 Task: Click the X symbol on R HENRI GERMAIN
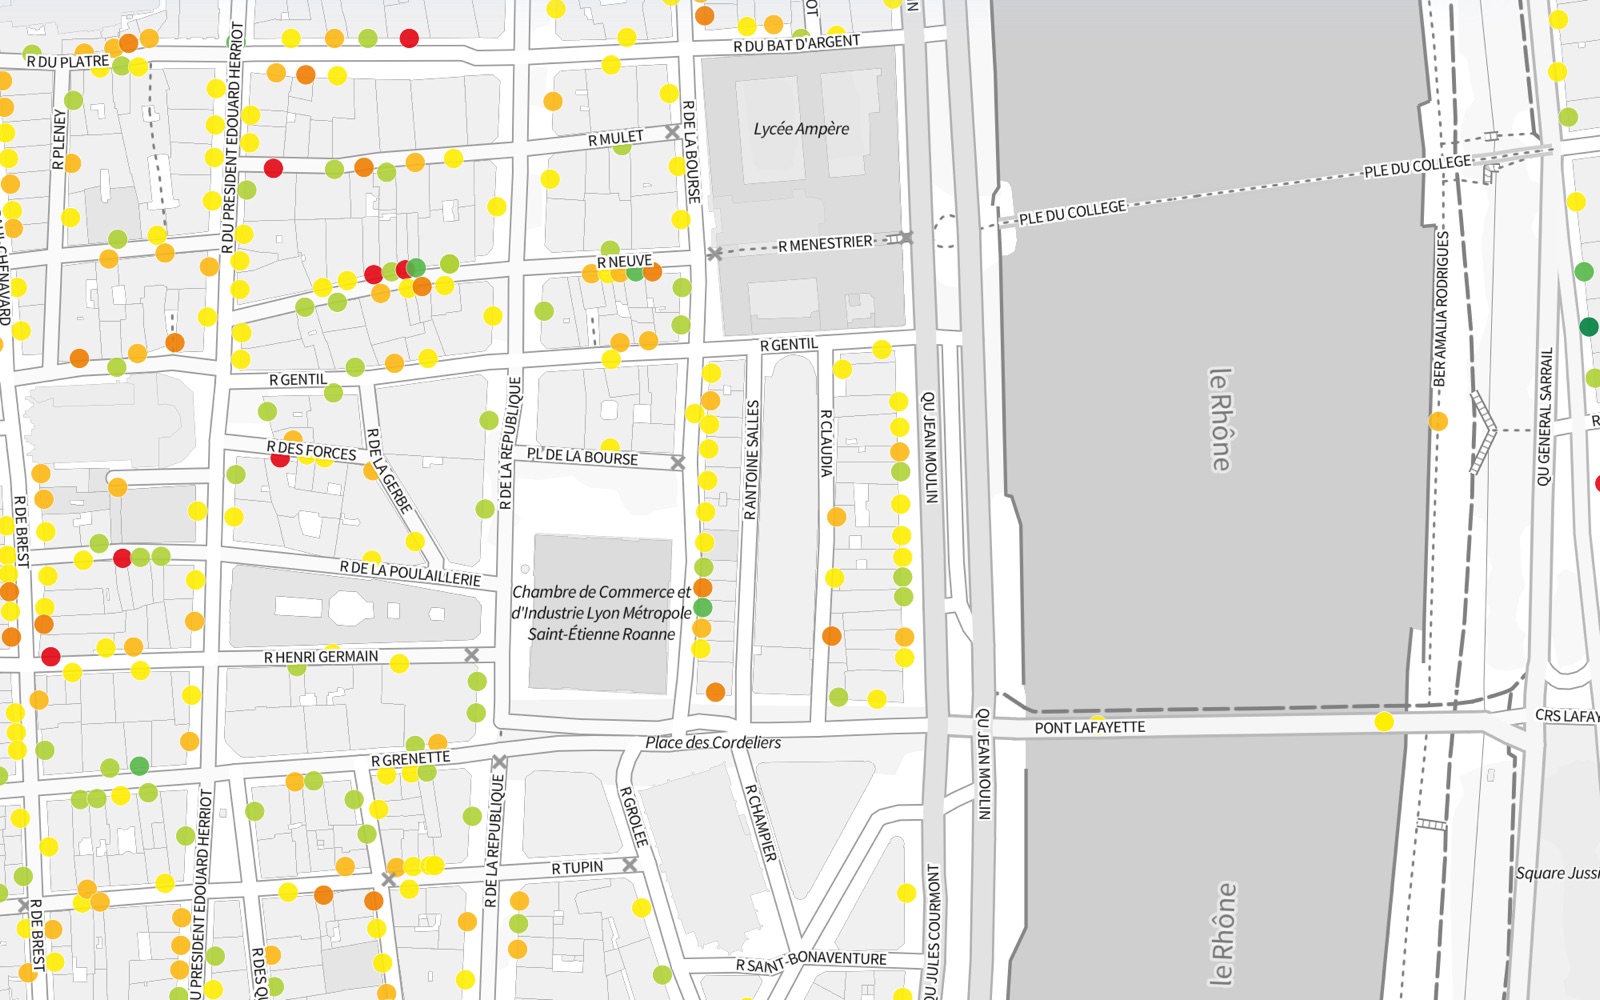tap(471, 655)
